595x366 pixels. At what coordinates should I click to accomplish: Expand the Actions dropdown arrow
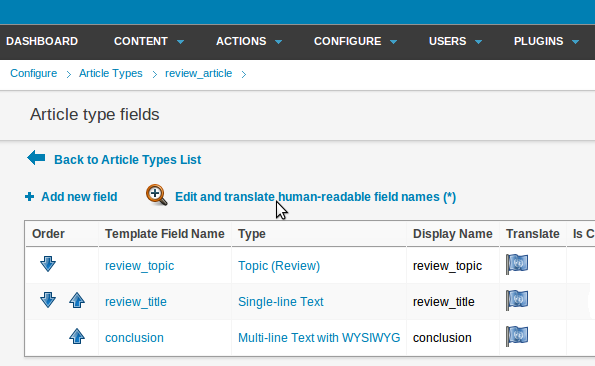pos(279,42)
